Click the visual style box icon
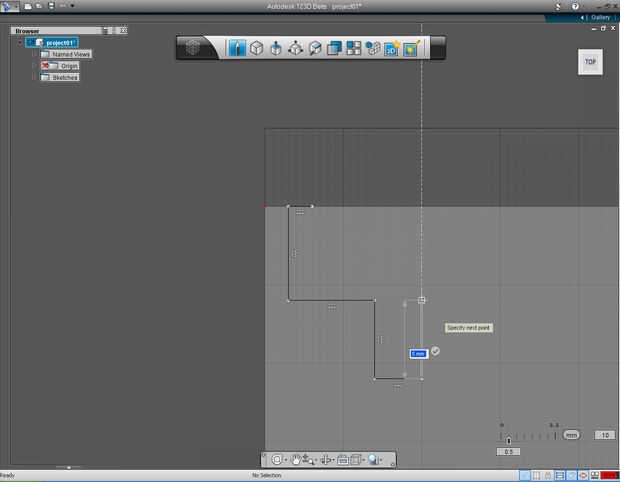The height and width of the screenshot is (482, 620). coord(355,459)
